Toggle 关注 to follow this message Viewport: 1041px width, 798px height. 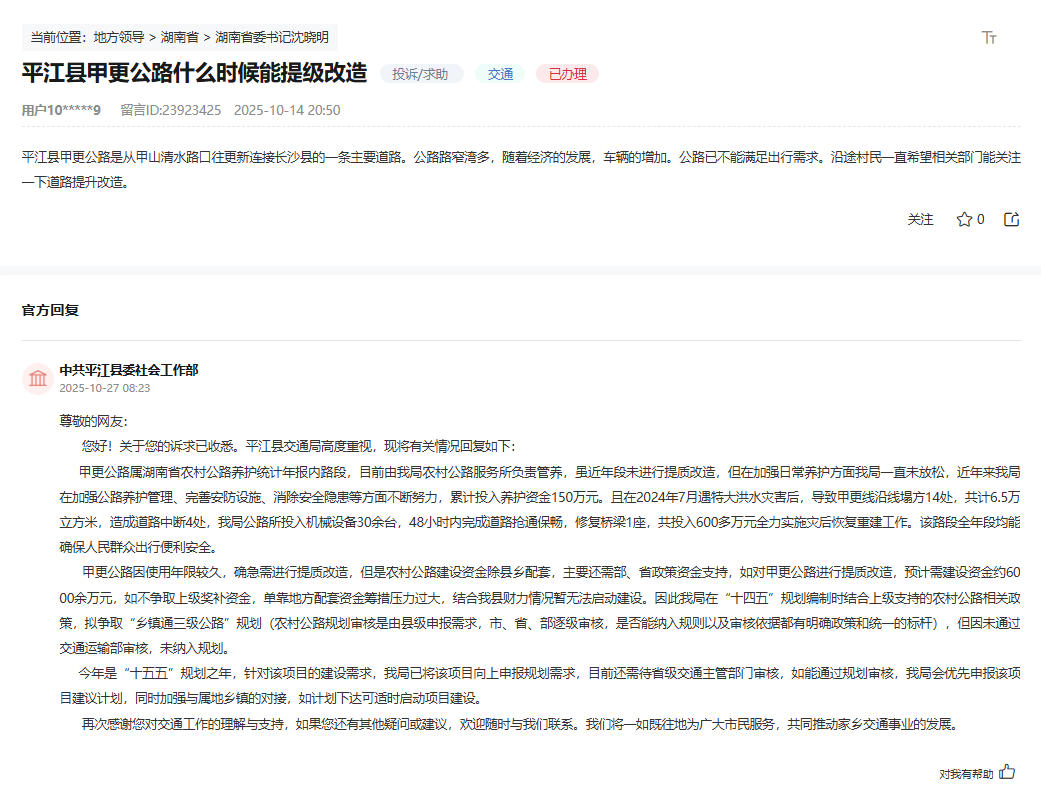(x=920, y=219)
